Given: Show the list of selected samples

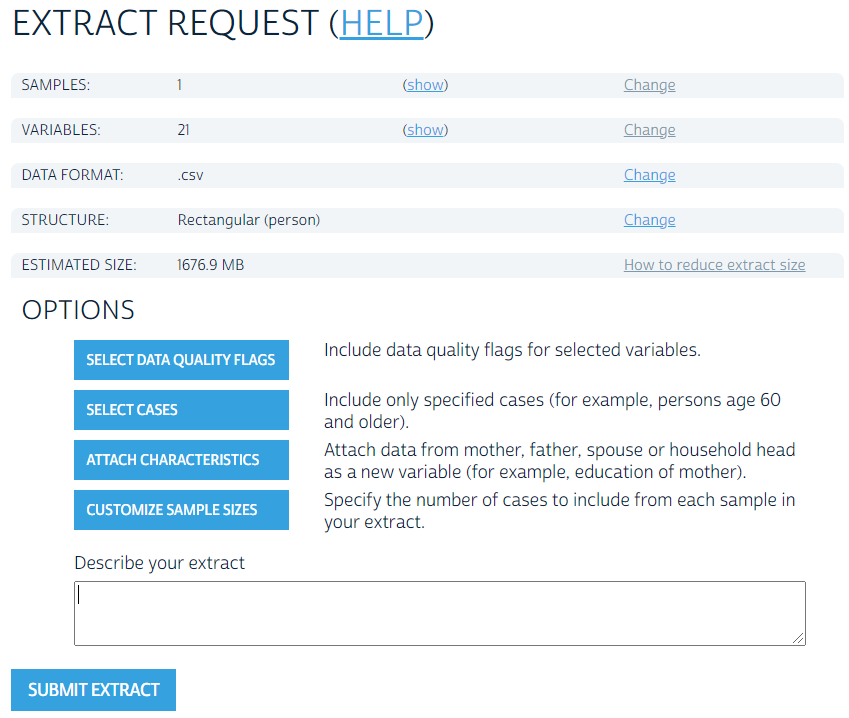Looking at the screenshot, I should coord(425,85).
